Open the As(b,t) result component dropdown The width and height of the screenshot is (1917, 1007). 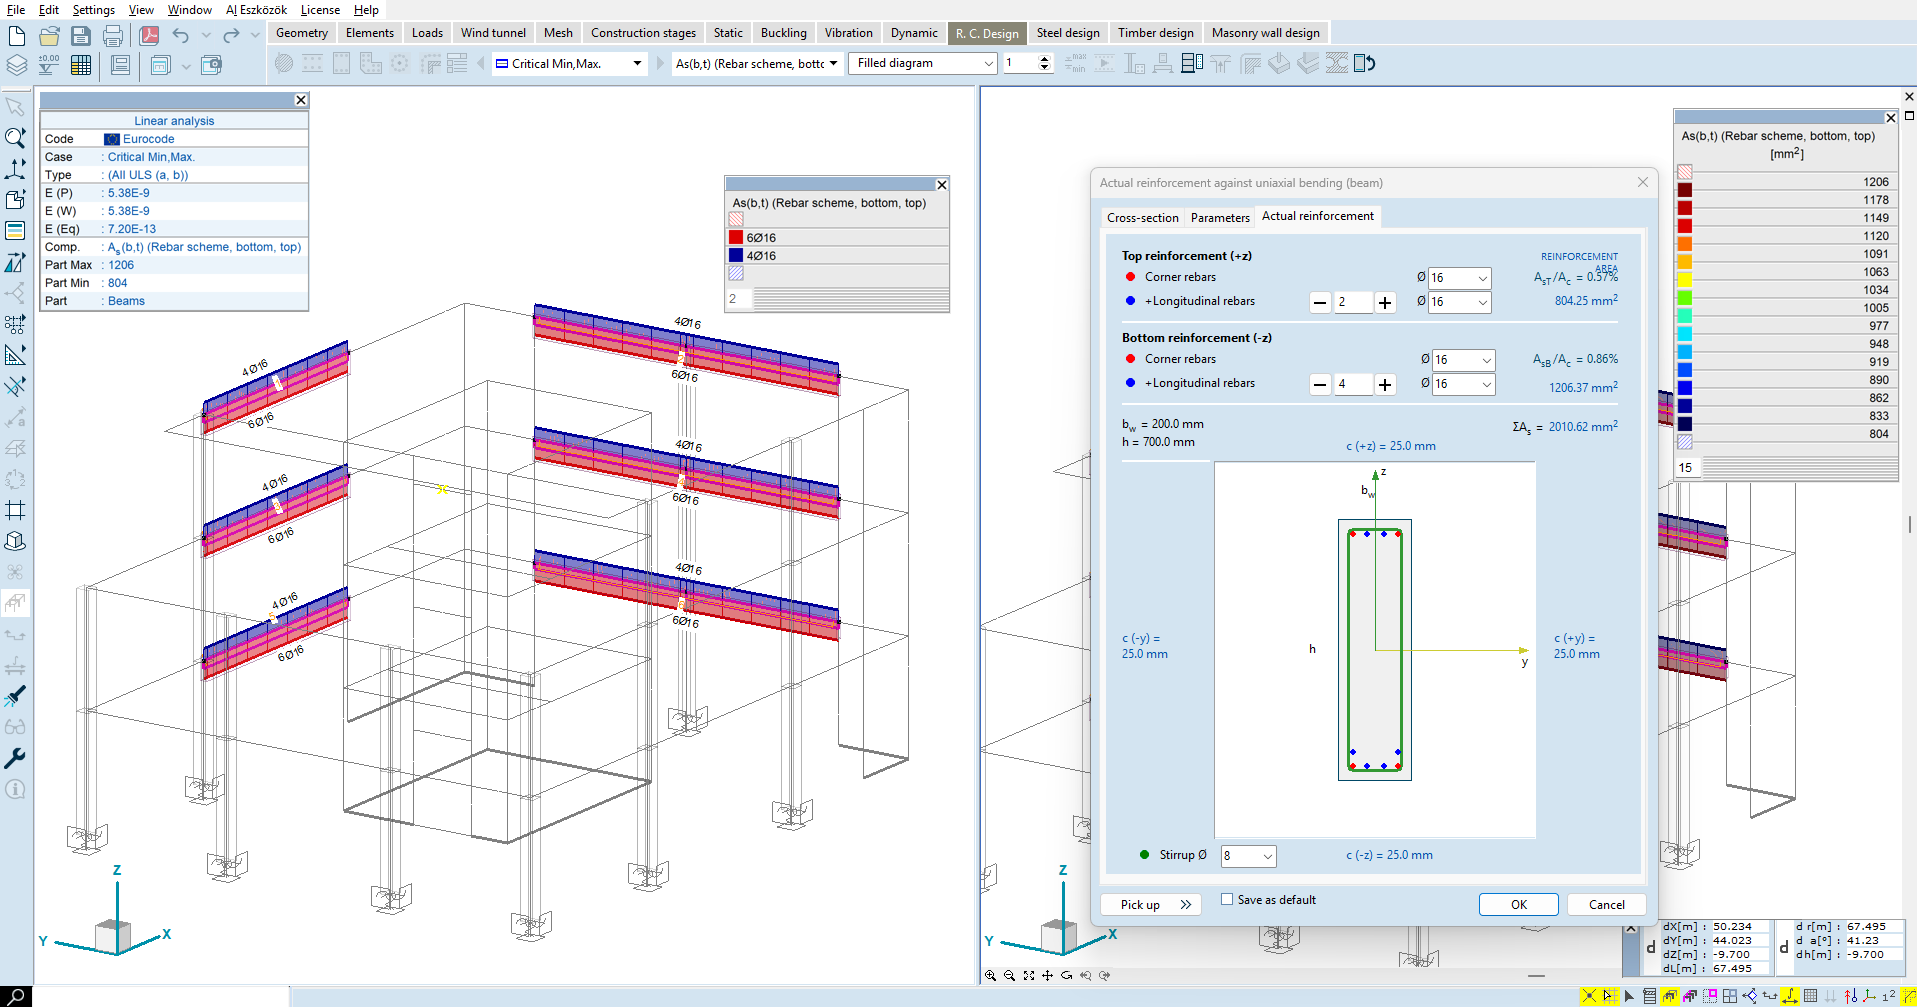coord(757,63)
